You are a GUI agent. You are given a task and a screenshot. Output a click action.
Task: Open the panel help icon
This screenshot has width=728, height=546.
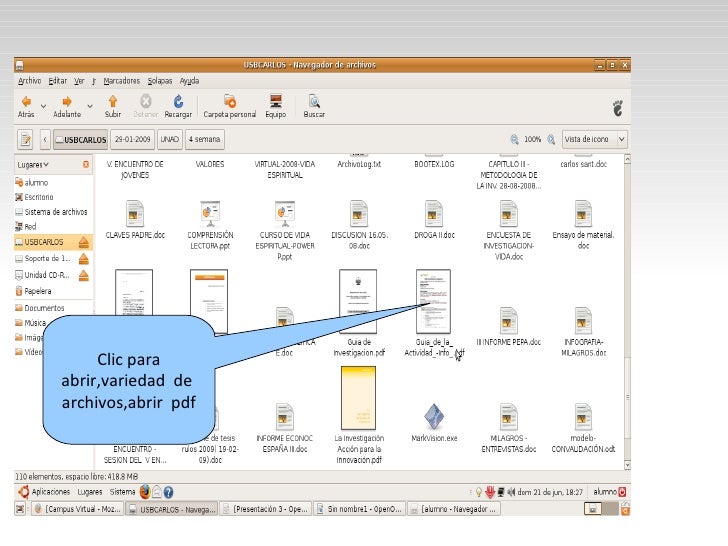click(x=169, y=492)
